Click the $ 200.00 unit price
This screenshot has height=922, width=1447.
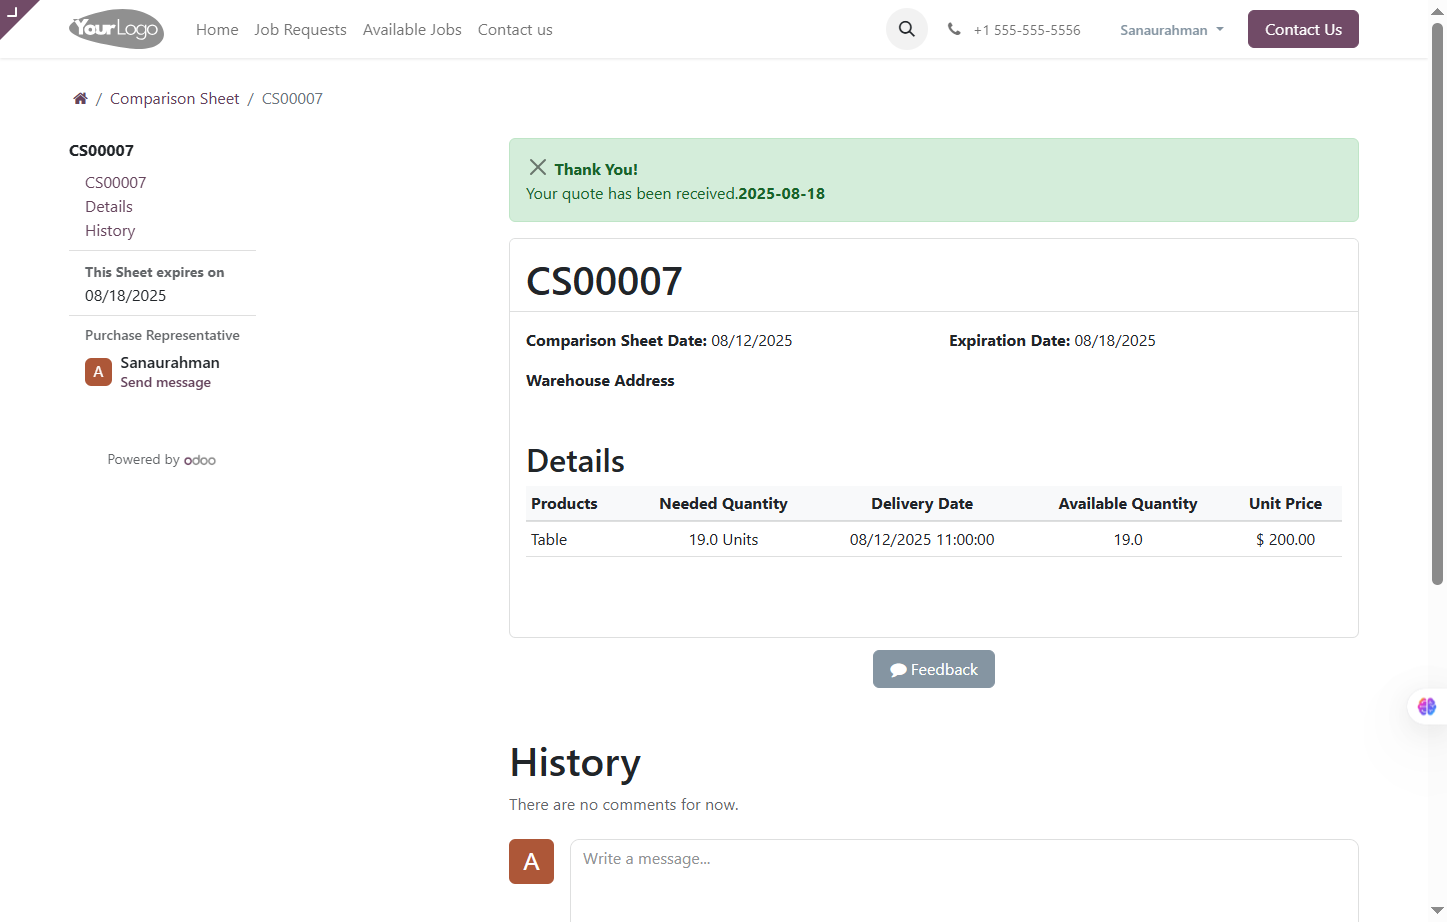pos(1285,539)
